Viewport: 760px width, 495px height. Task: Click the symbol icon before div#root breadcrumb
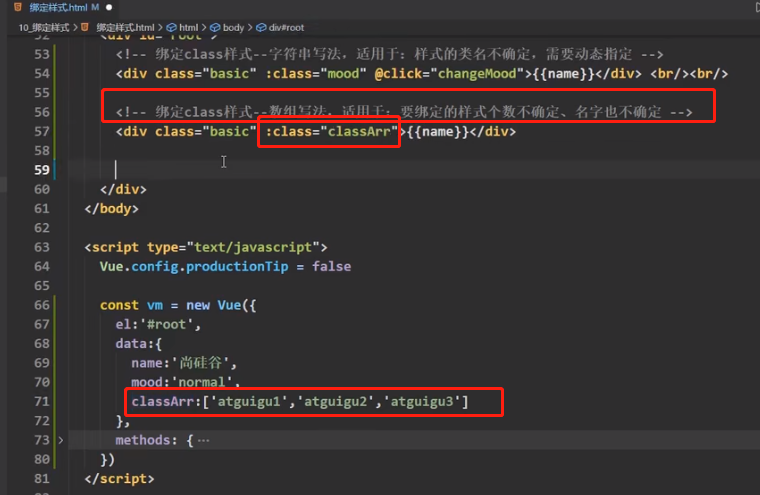click(x=261, y=28)
